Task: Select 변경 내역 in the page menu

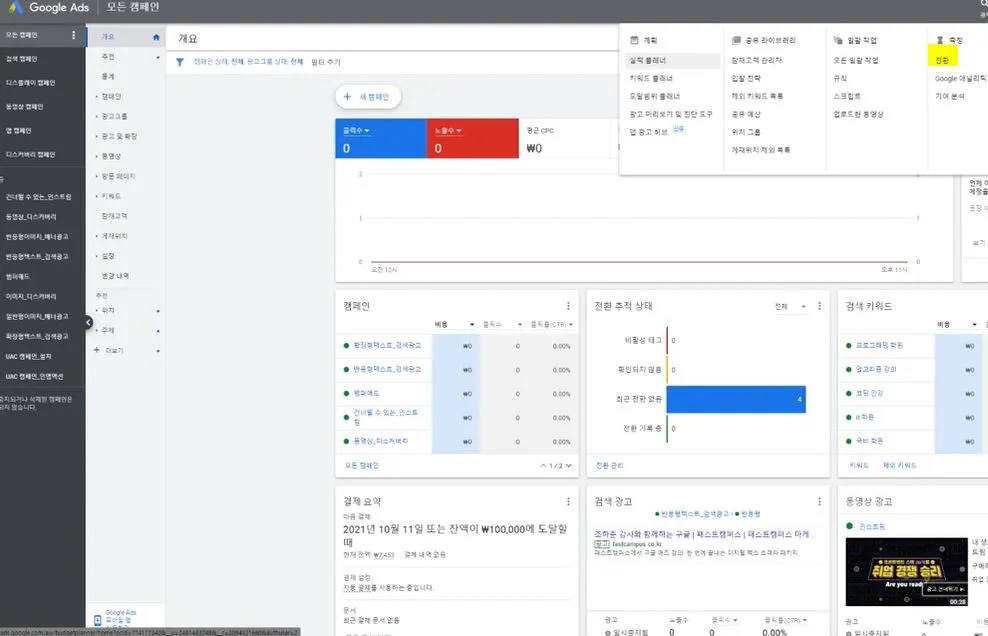Action: 115,276
